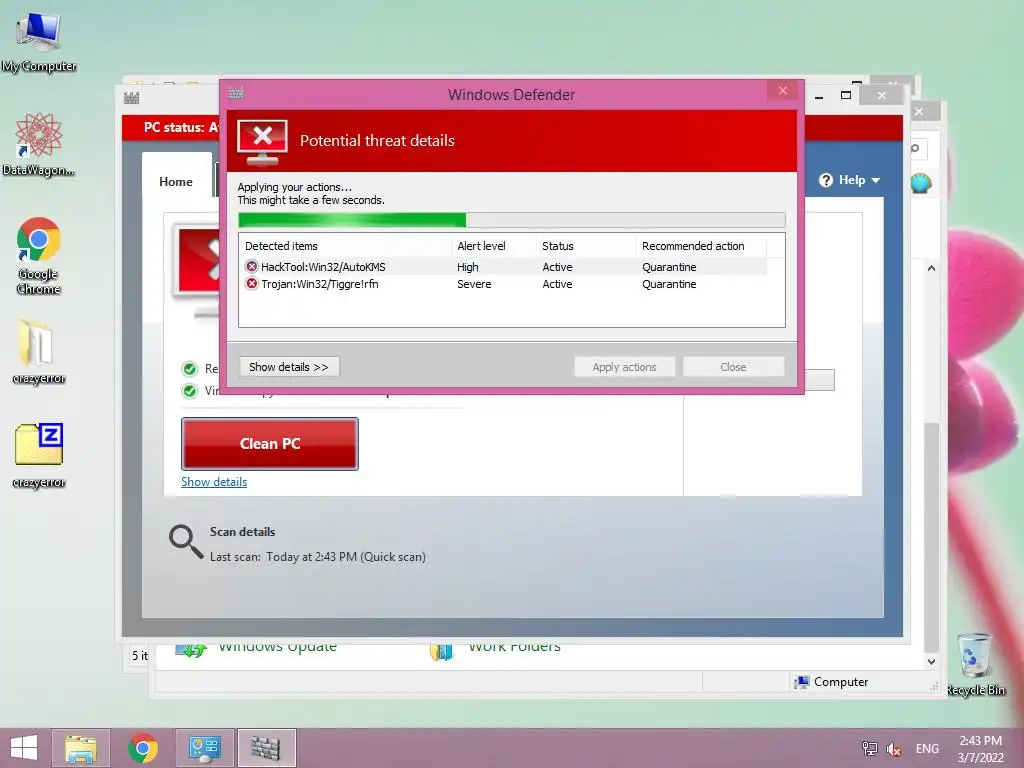Screen dimensions: 1024x768
Task: Click the Close button in dialog
Action: coord(733,367)
